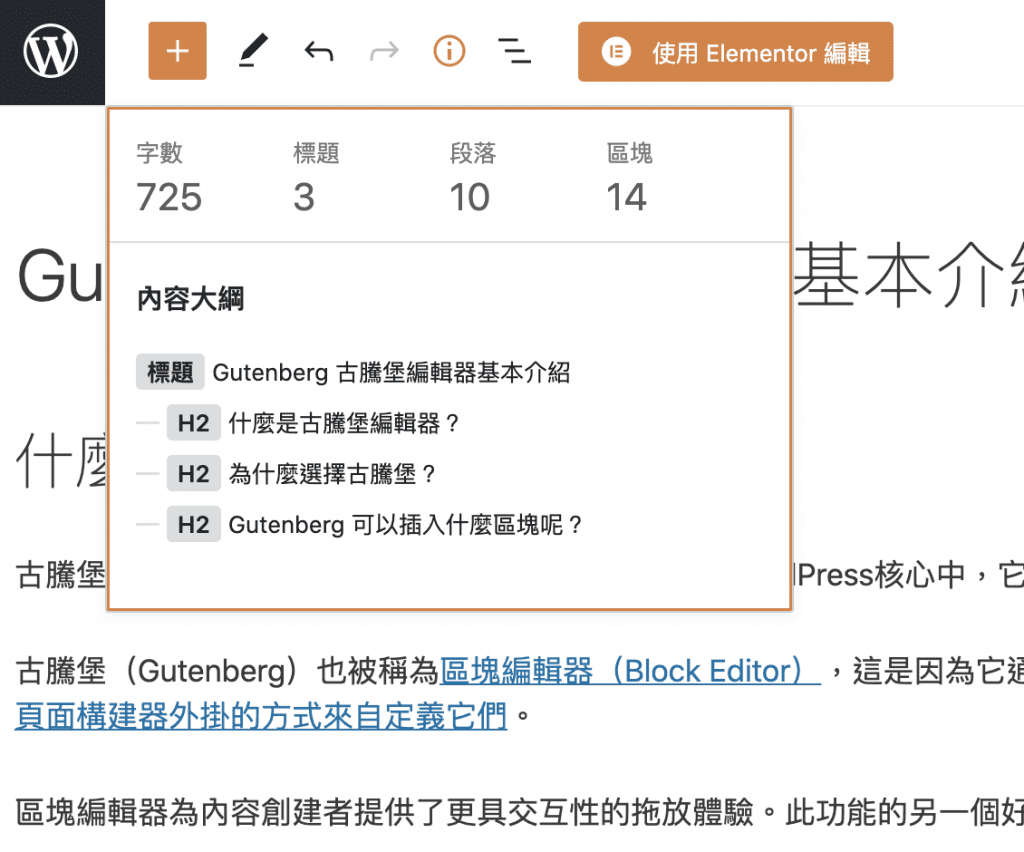The height and width of the screenshot is (852, 1024).
Task: Go to Gutenberg 可以插入什麼區塊呢？ heading
Action: tap(405, 524)
